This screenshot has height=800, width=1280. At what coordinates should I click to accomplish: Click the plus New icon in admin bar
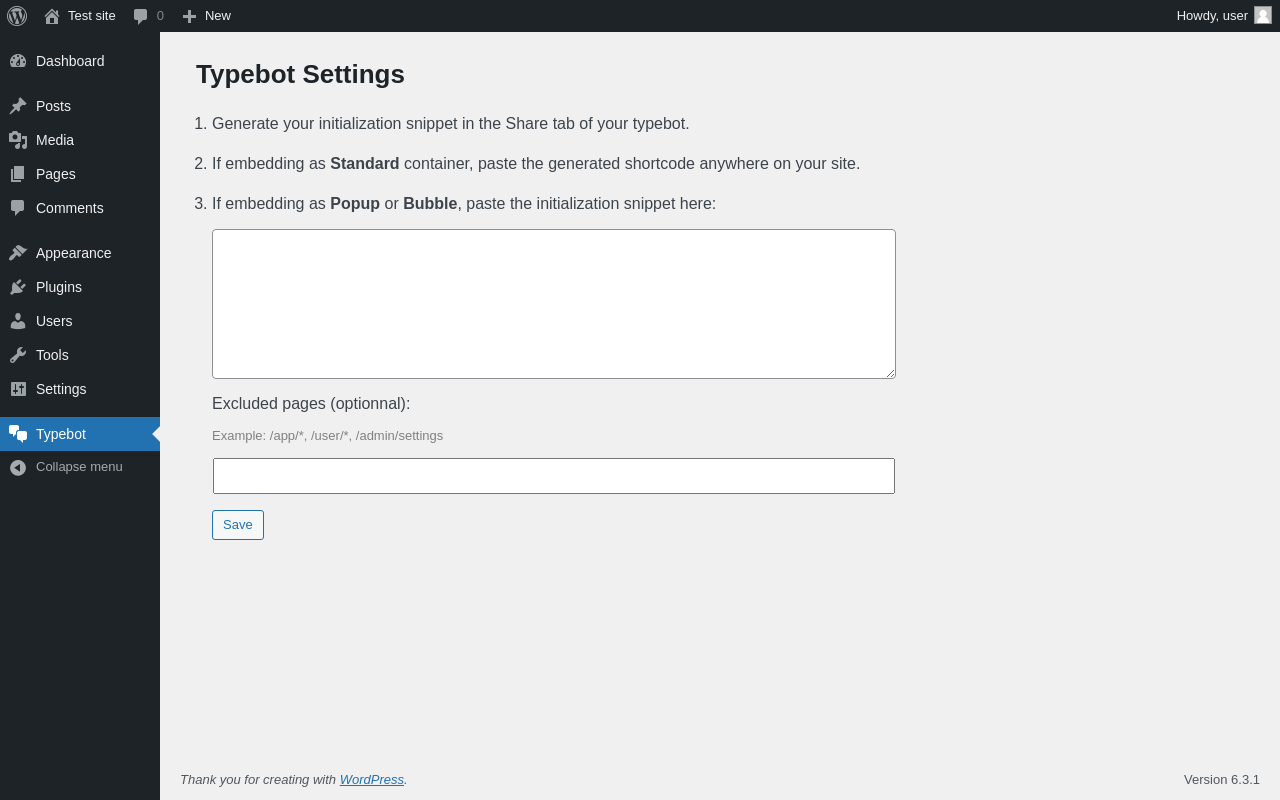pos(189,16)
